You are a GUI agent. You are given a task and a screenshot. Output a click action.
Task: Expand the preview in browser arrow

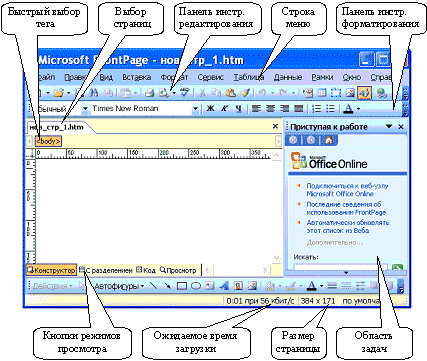click(x=174, y=93)
